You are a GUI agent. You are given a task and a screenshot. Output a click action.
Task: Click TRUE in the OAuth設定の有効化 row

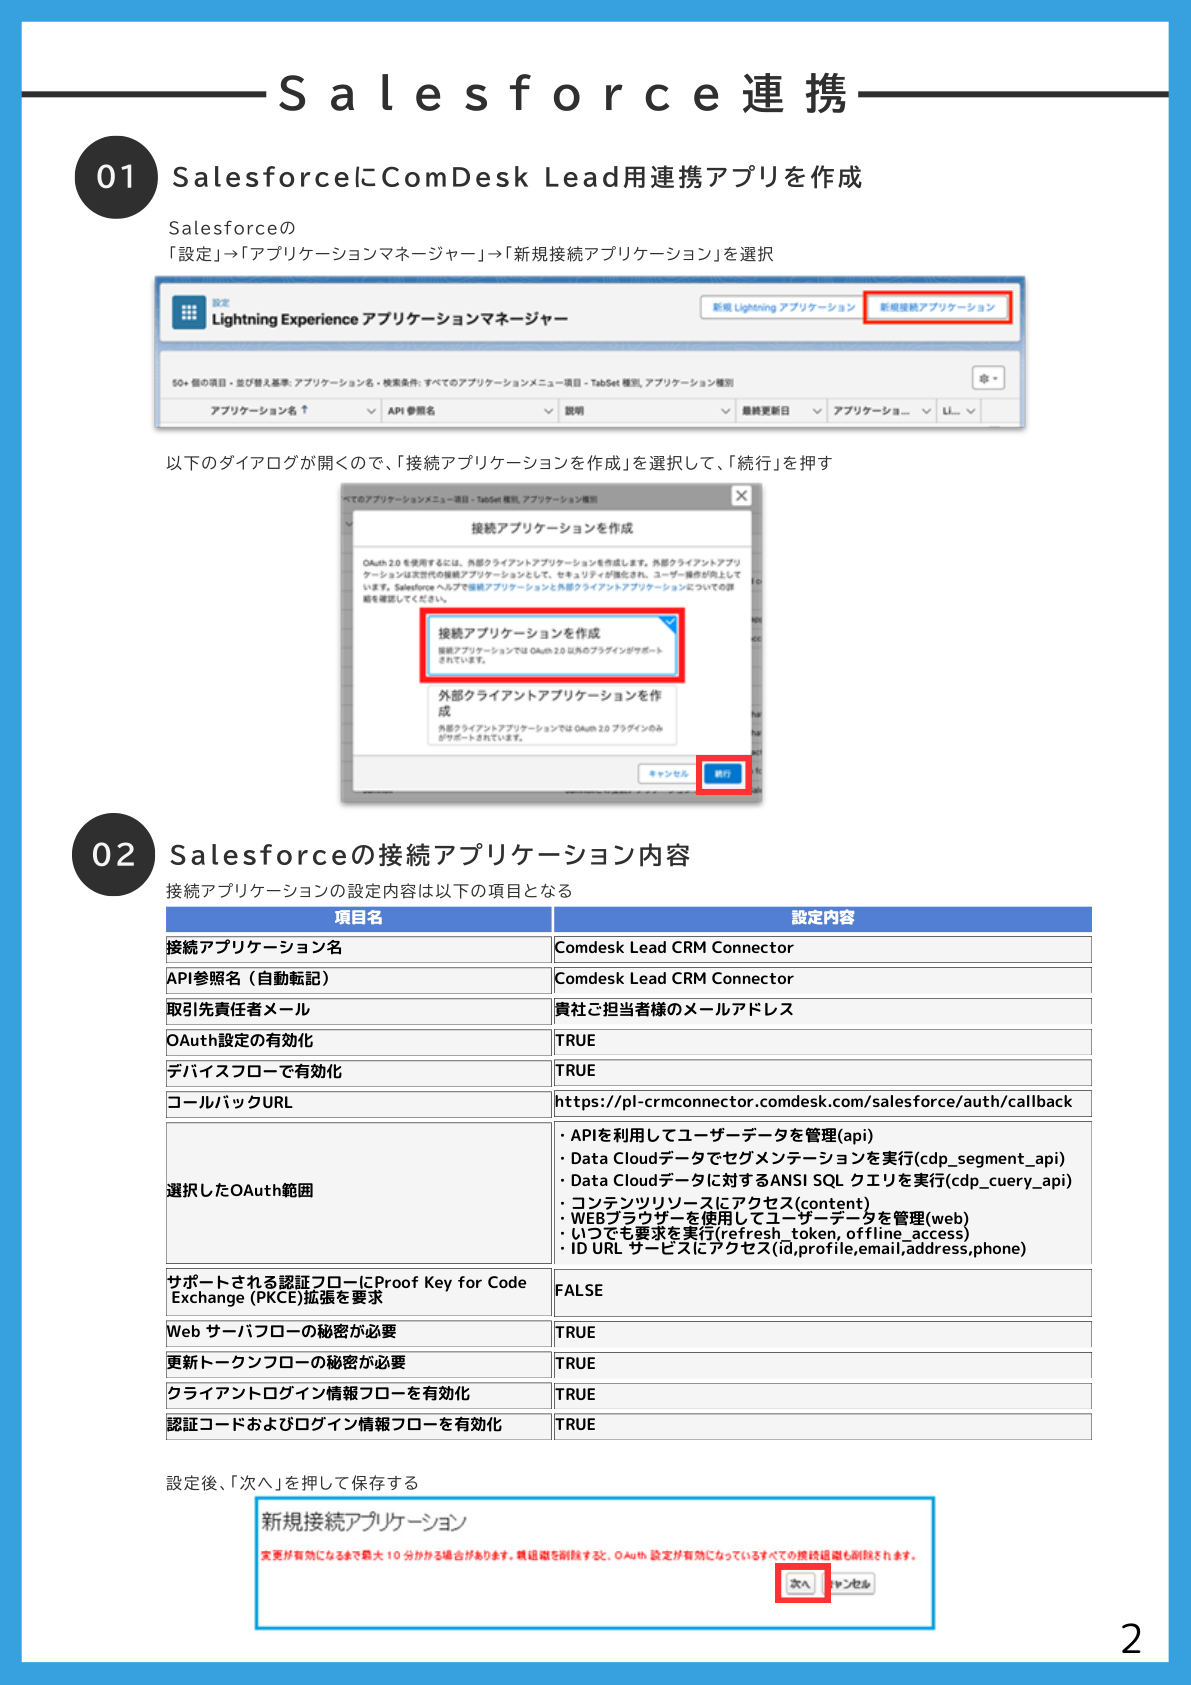pyautogui.click(x=575, y=1040)
